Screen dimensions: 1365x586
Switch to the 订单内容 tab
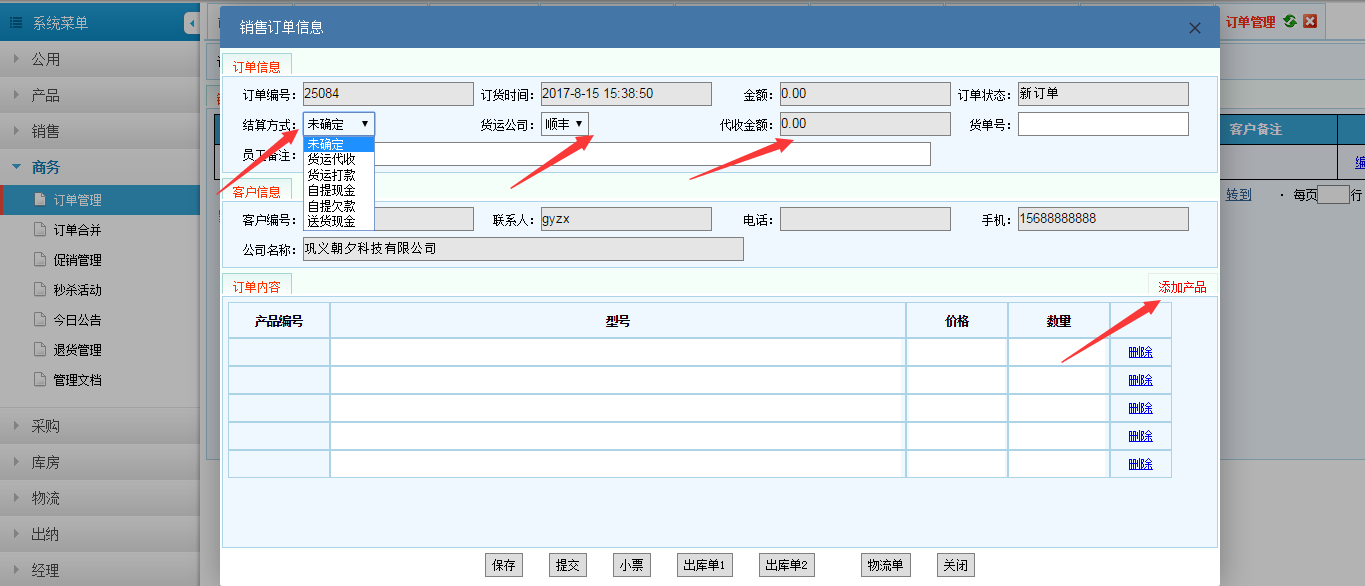click(x=257, y=287)
